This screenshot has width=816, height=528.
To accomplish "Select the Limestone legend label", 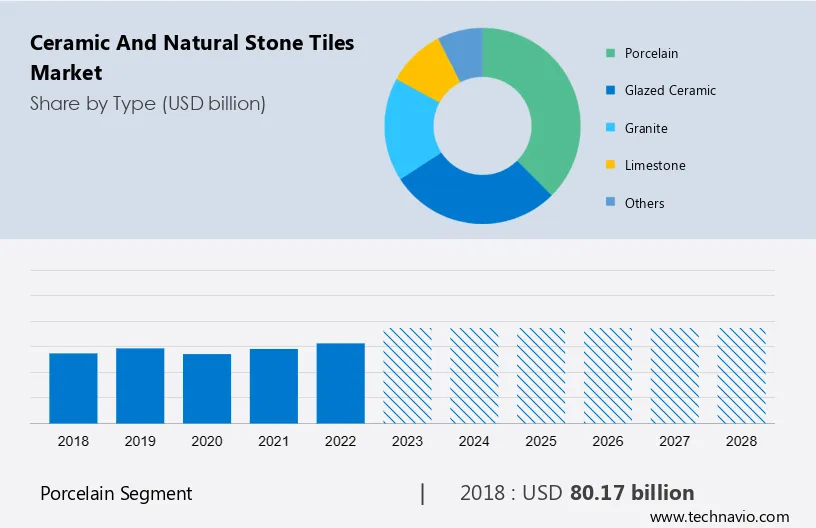I will tap(655, 165).
